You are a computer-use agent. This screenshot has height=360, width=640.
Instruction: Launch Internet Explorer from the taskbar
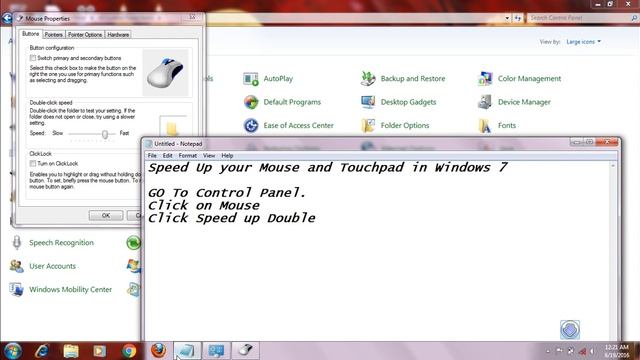pyautogui.click(x=42, y=351)
